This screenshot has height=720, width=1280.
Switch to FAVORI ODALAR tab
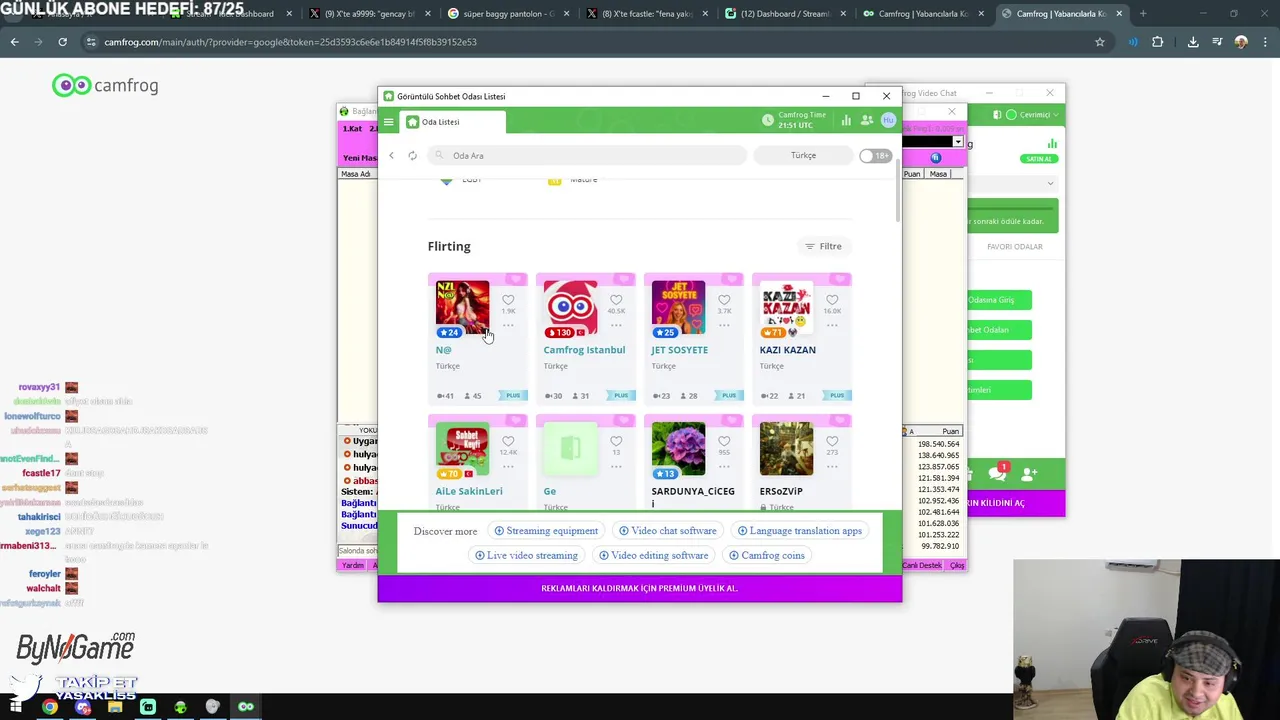(1015, 247)
